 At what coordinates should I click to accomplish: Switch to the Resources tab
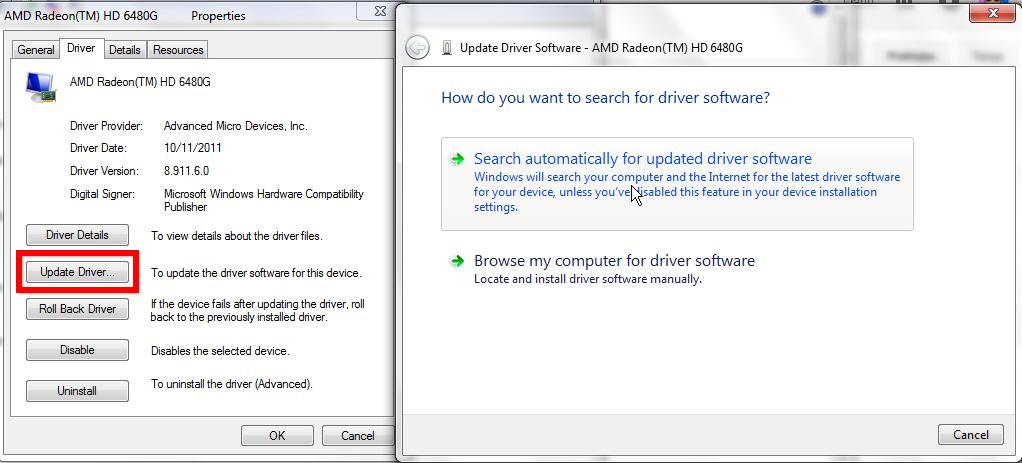[179, 50]
